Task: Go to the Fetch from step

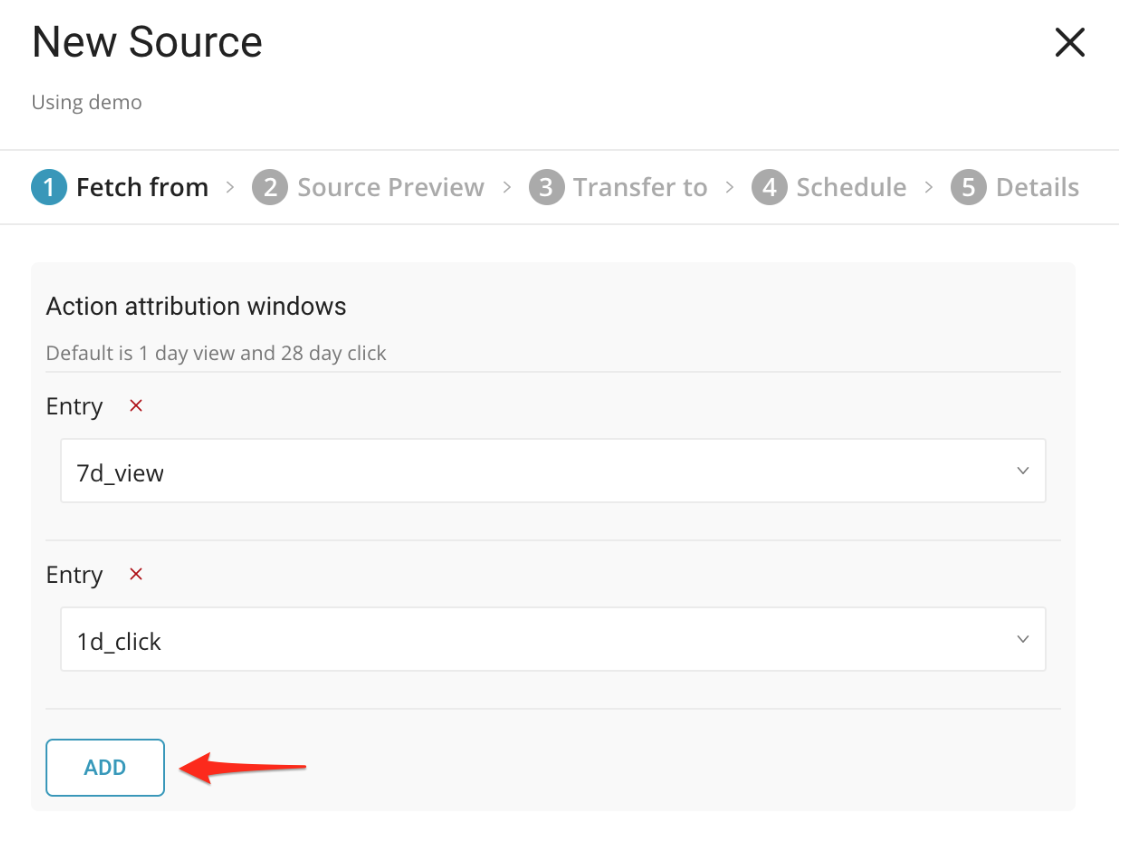Action: pyautogui.click(x=142, y=187)
